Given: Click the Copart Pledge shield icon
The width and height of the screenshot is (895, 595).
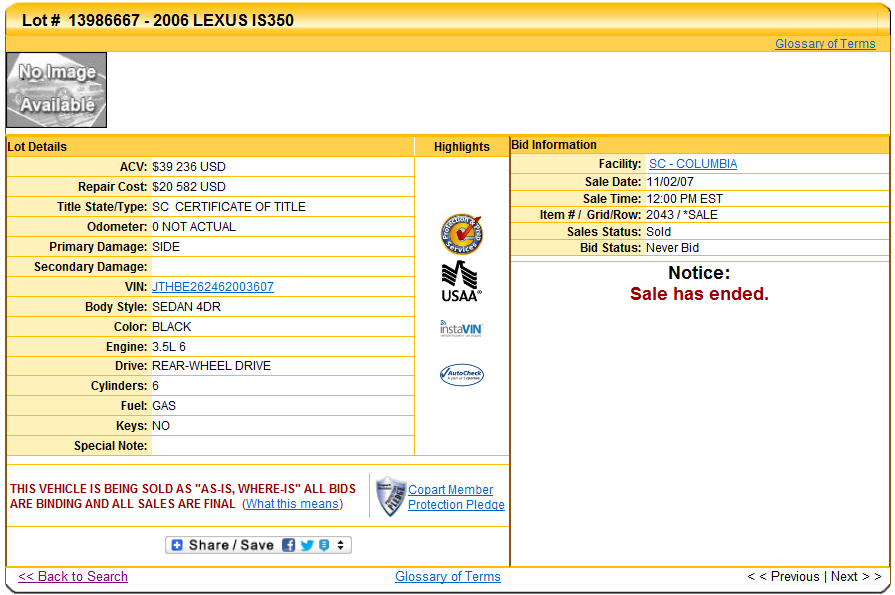Looking at the screenshot, I should pos(390,496).
